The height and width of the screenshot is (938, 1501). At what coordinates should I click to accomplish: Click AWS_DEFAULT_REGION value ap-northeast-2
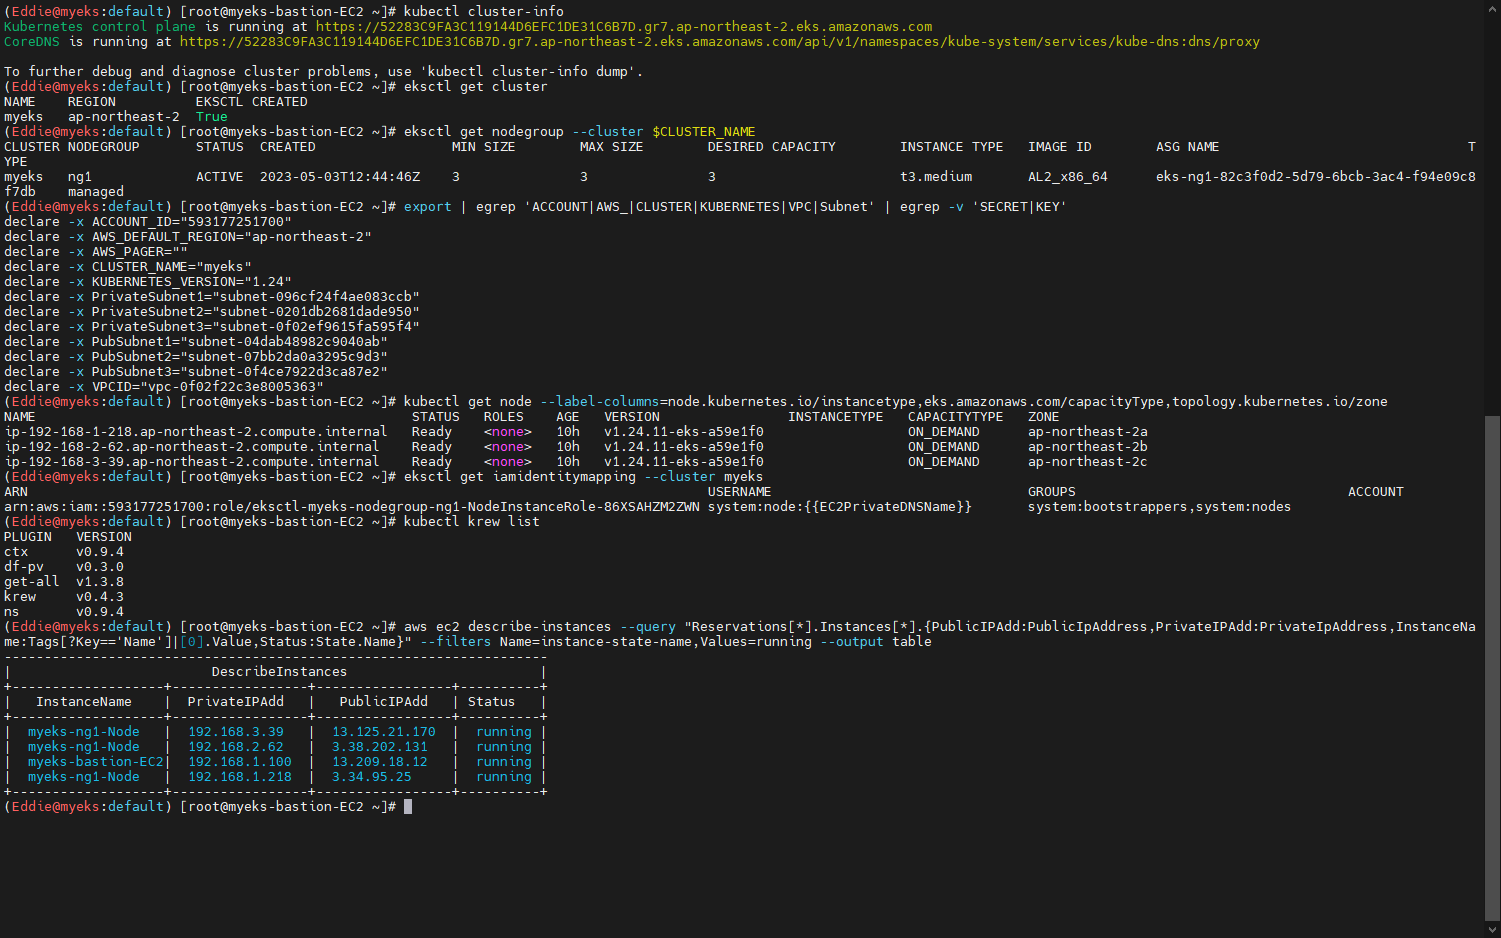(308, 237)
